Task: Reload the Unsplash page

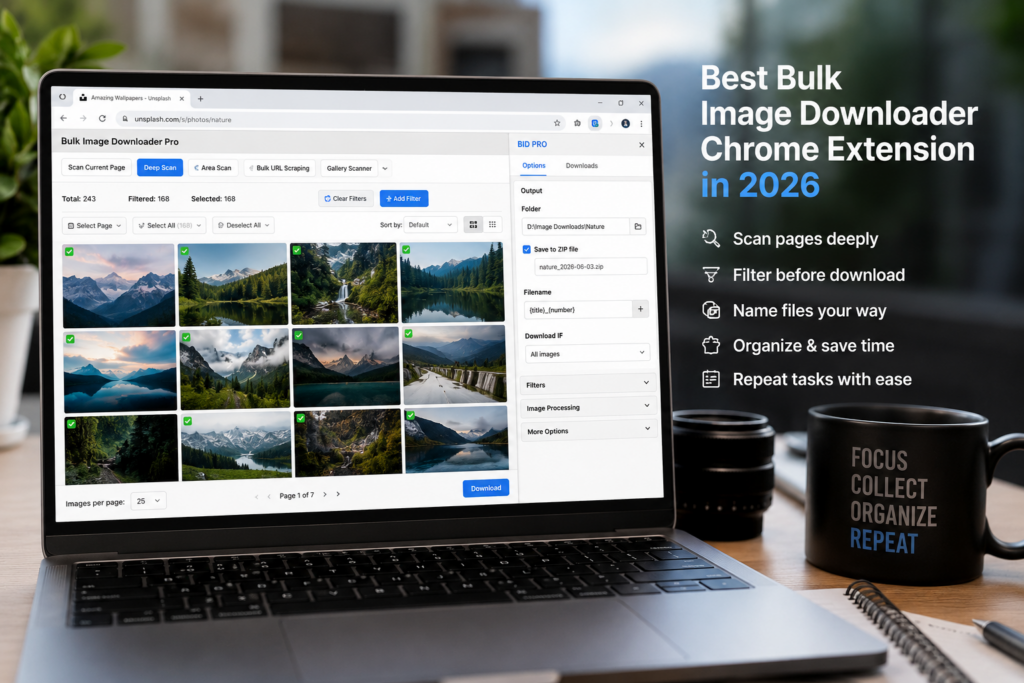Action: tap(103, 118)
